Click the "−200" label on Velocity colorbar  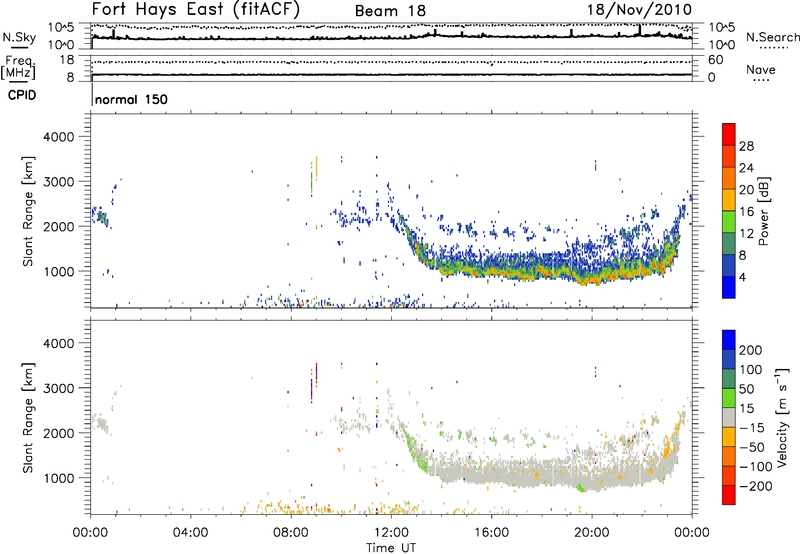[756, 486]
